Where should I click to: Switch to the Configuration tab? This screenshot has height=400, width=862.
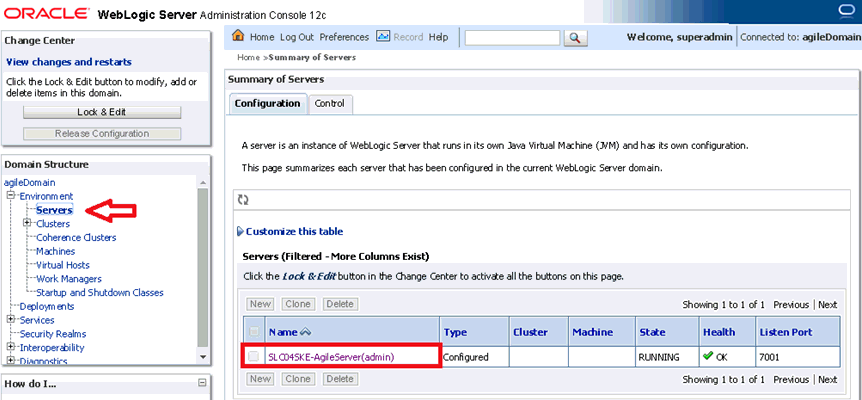[x=267, y=103]
